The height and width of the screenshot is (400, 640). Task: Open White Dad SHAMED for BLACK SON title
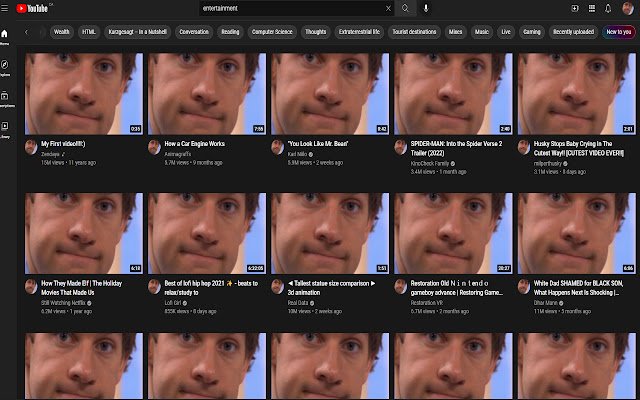578,288
